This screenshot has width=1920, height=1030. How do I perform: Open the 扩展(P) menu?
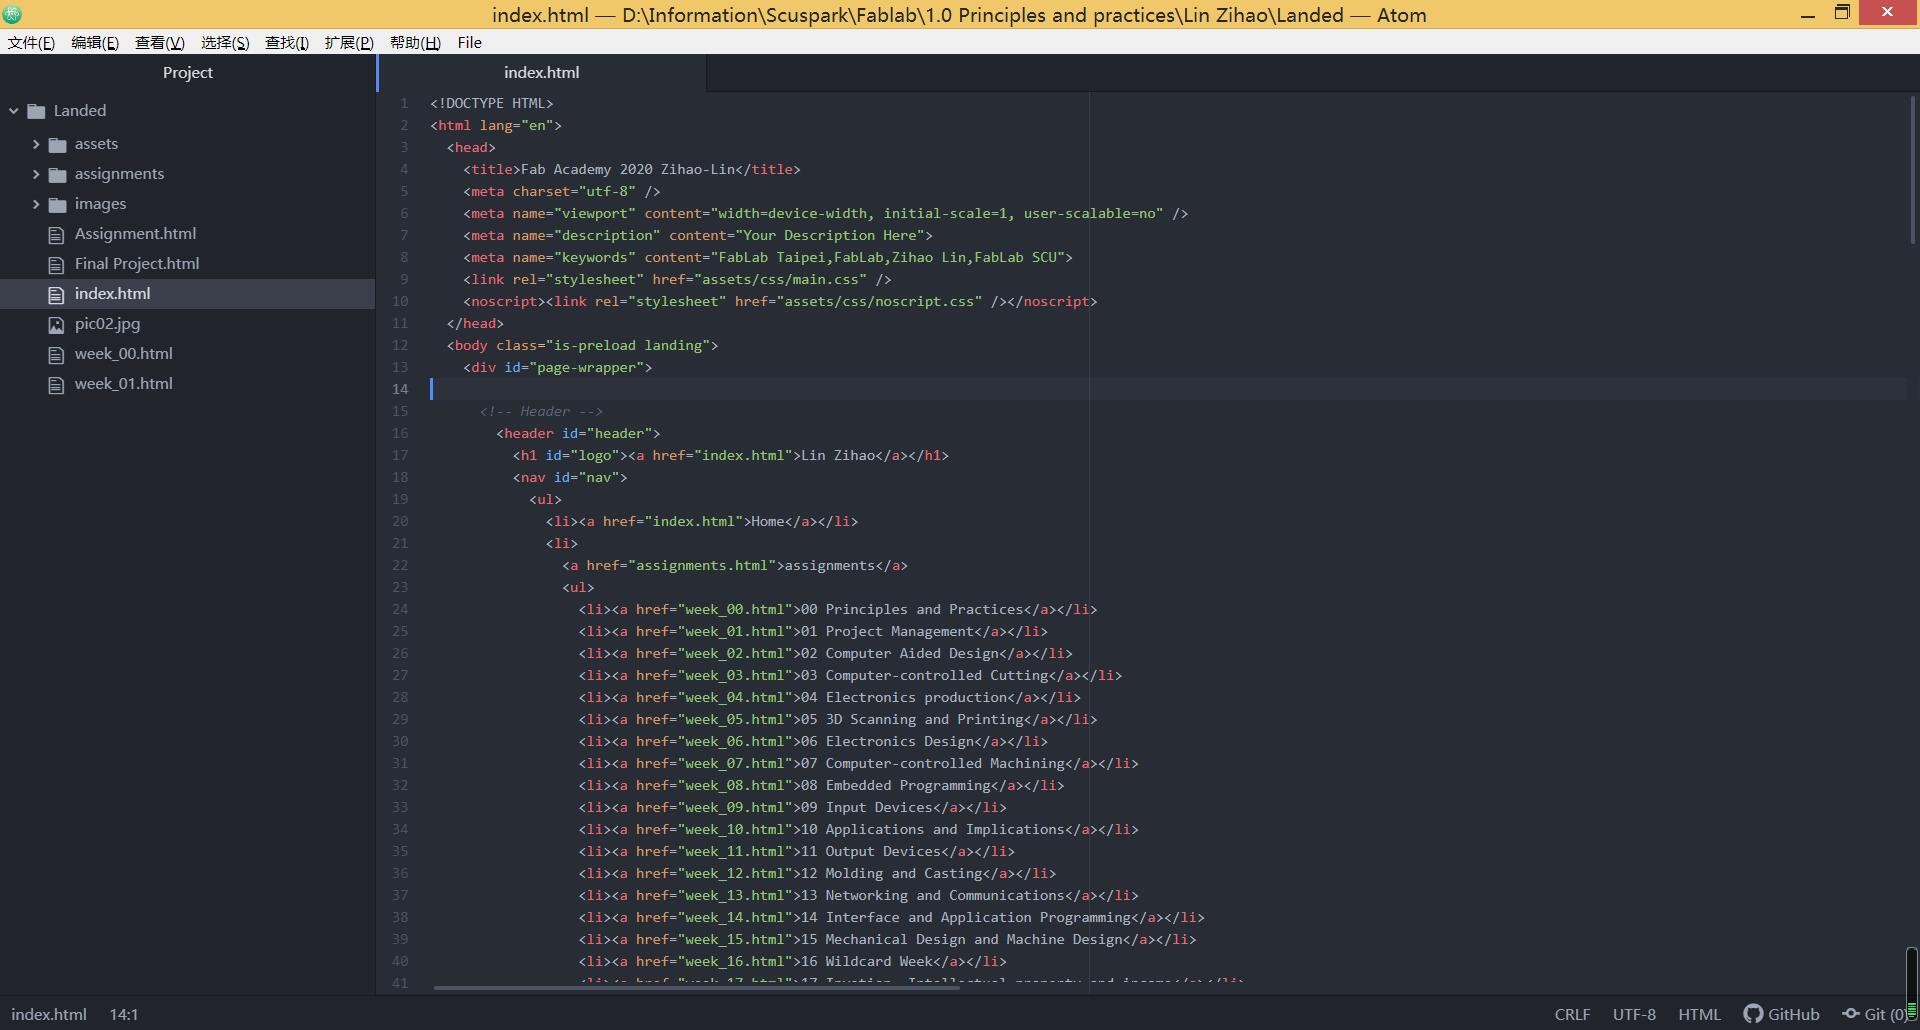coord(349,42)
